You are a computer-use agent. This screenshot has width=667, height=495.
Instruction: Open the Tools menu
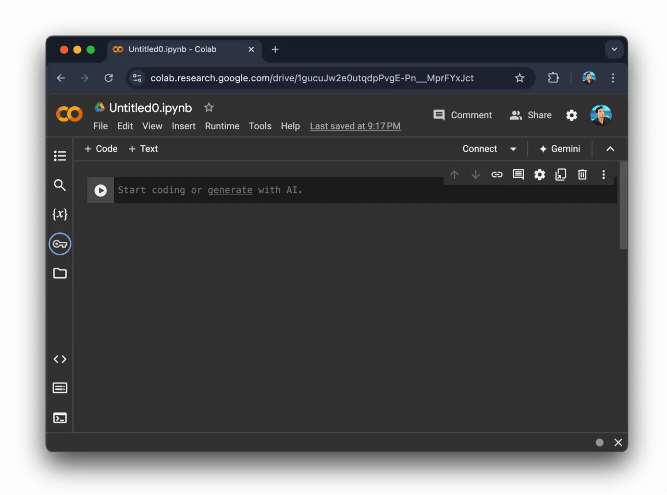pos(260,126)
